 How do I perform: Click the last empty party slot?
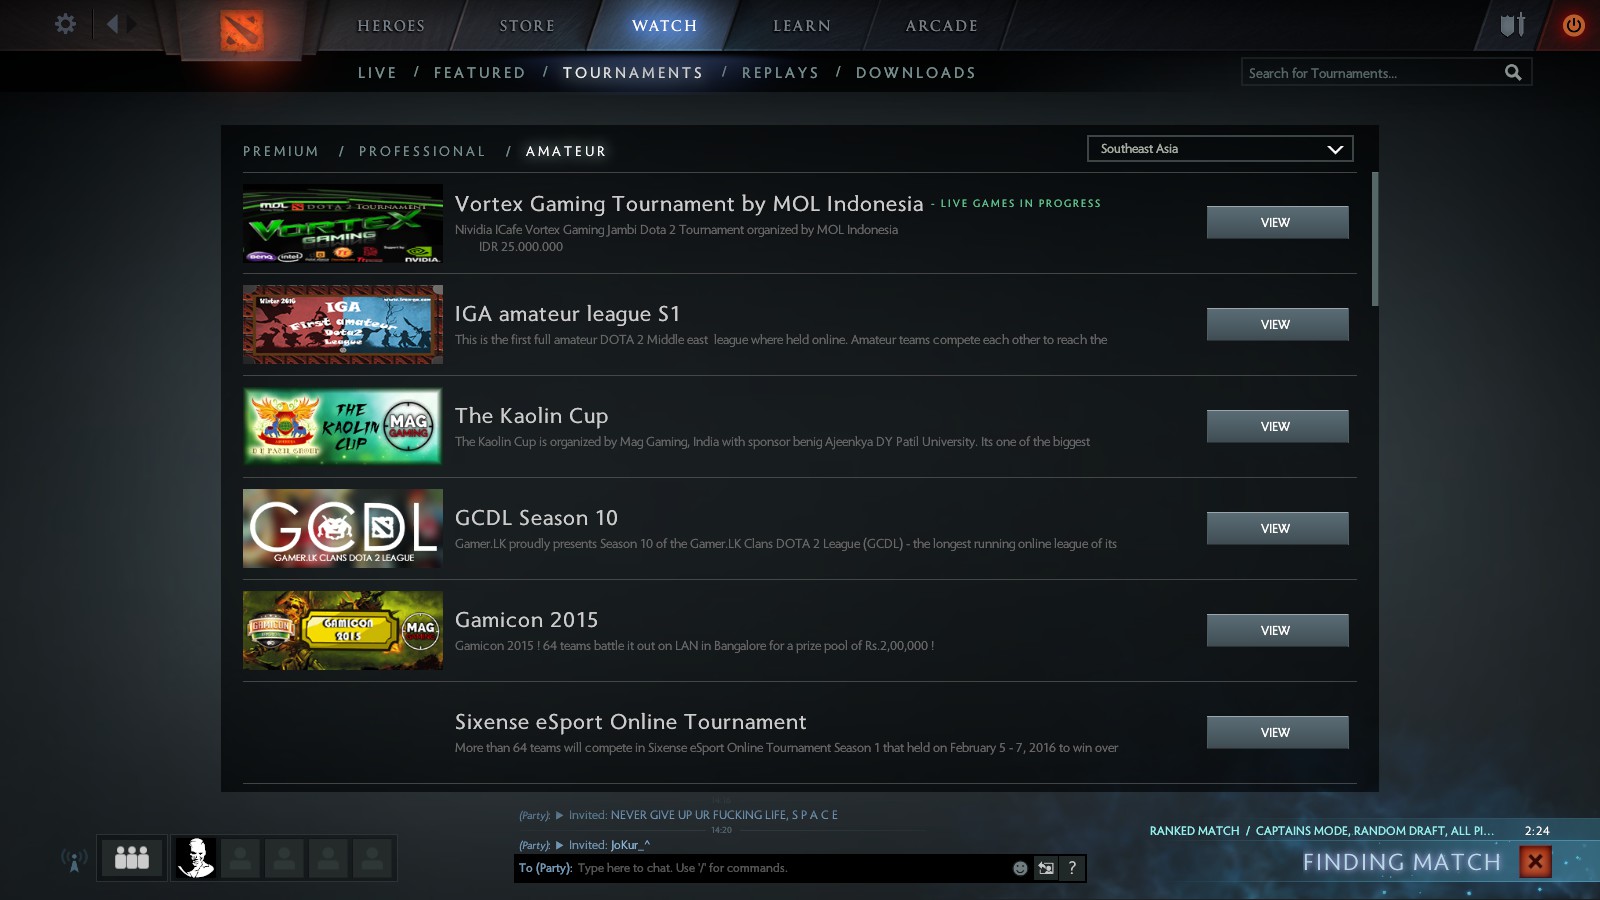[372, 858]
